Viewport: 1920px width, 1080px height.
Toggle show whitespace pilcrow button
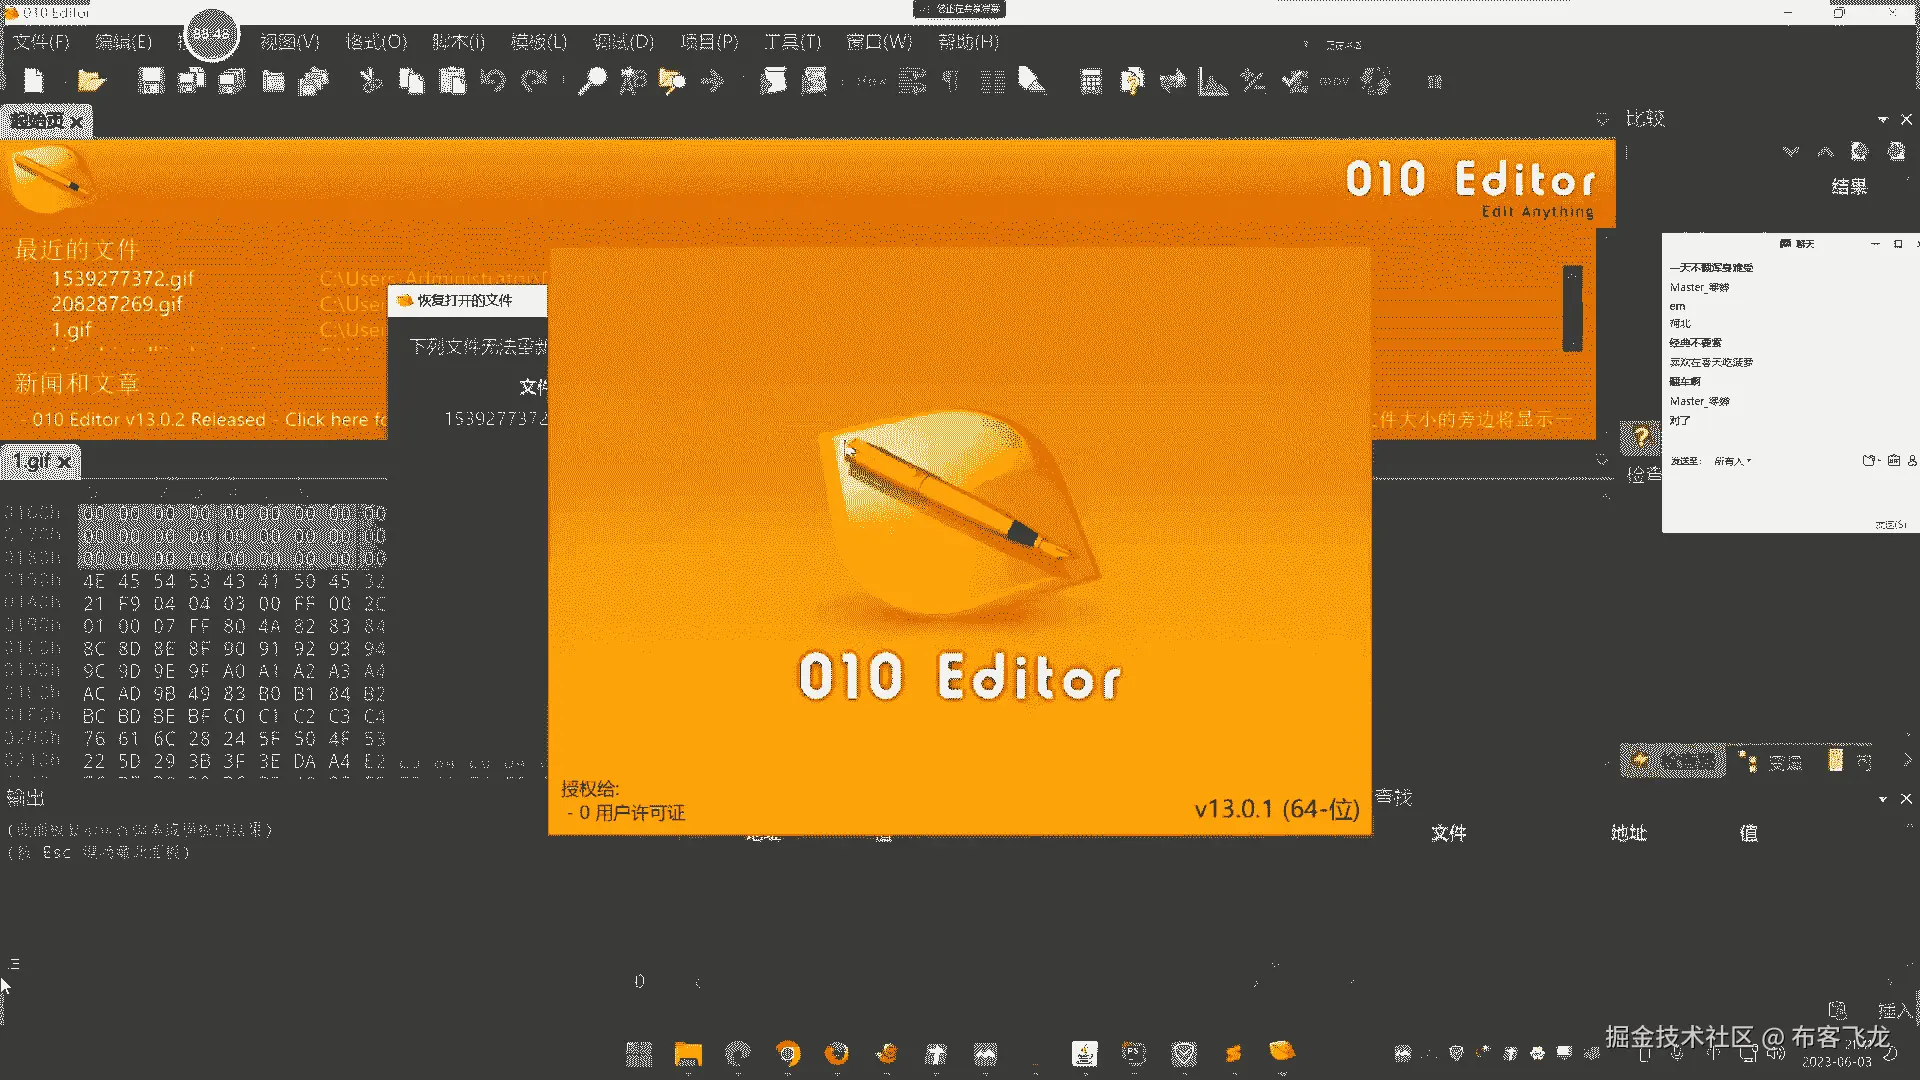[951, 82]
